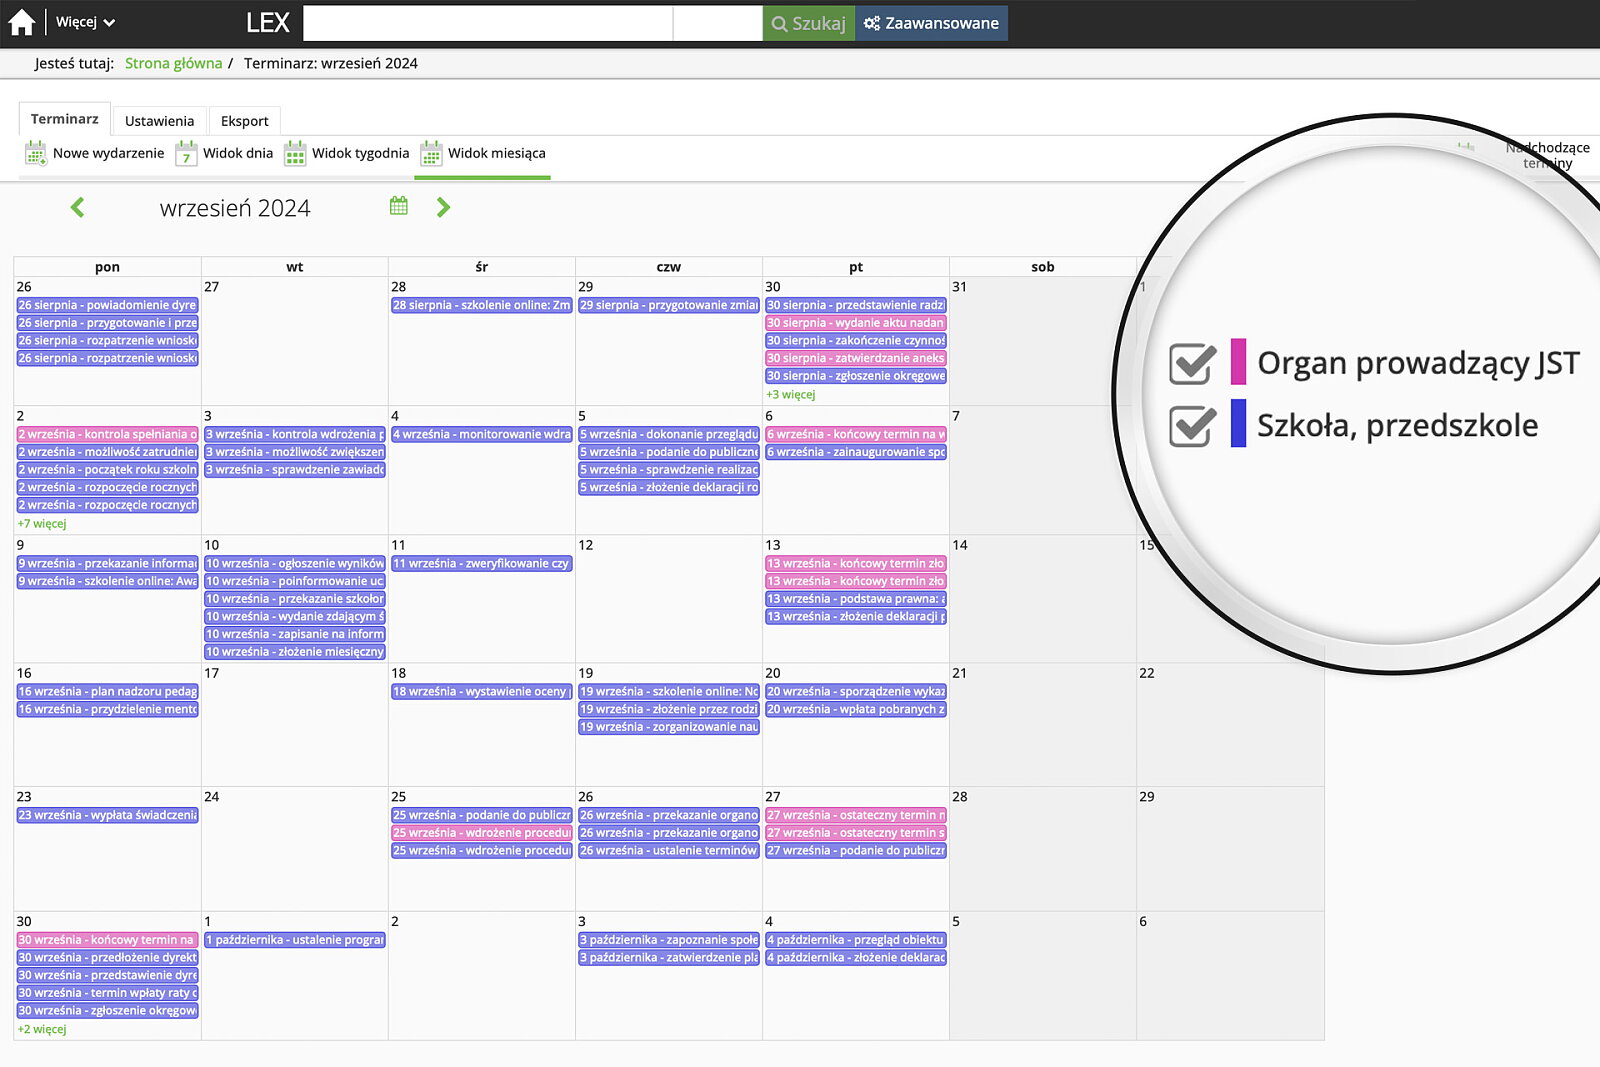Go to next month with right arrow

click(x=443, y=207)
